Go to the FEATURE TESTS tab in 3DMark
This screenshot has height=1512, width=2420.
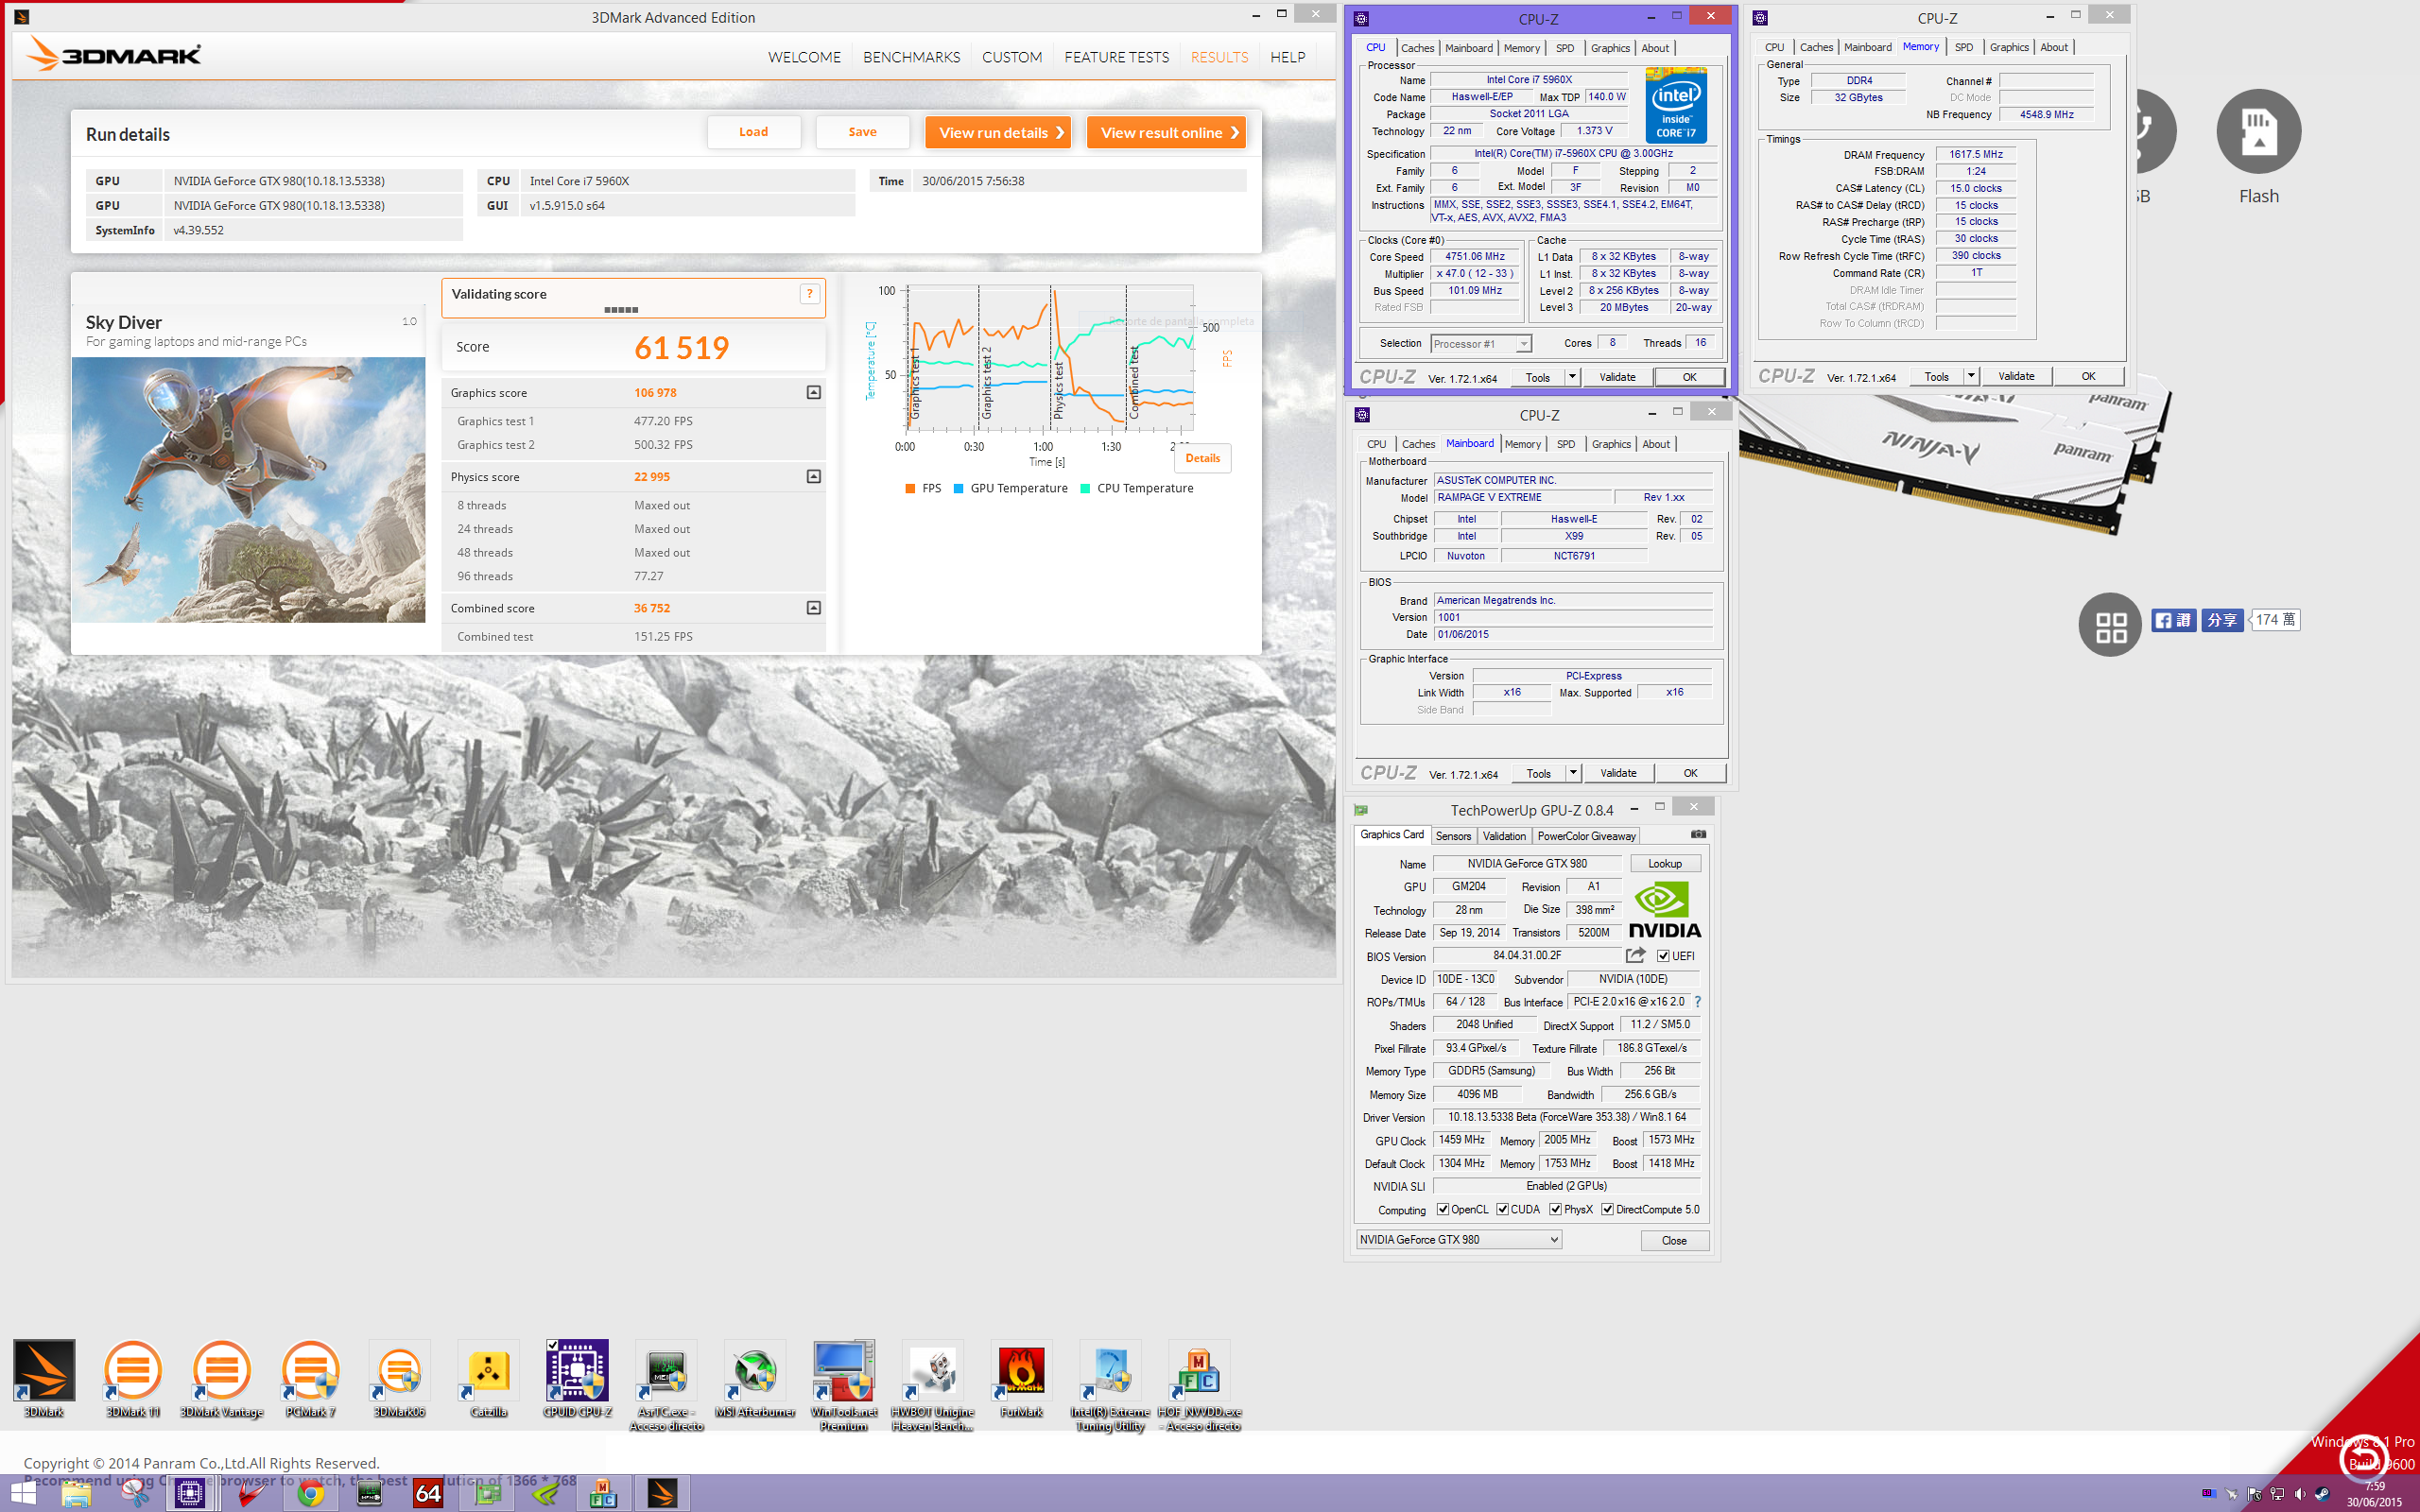click(1116, 57)
